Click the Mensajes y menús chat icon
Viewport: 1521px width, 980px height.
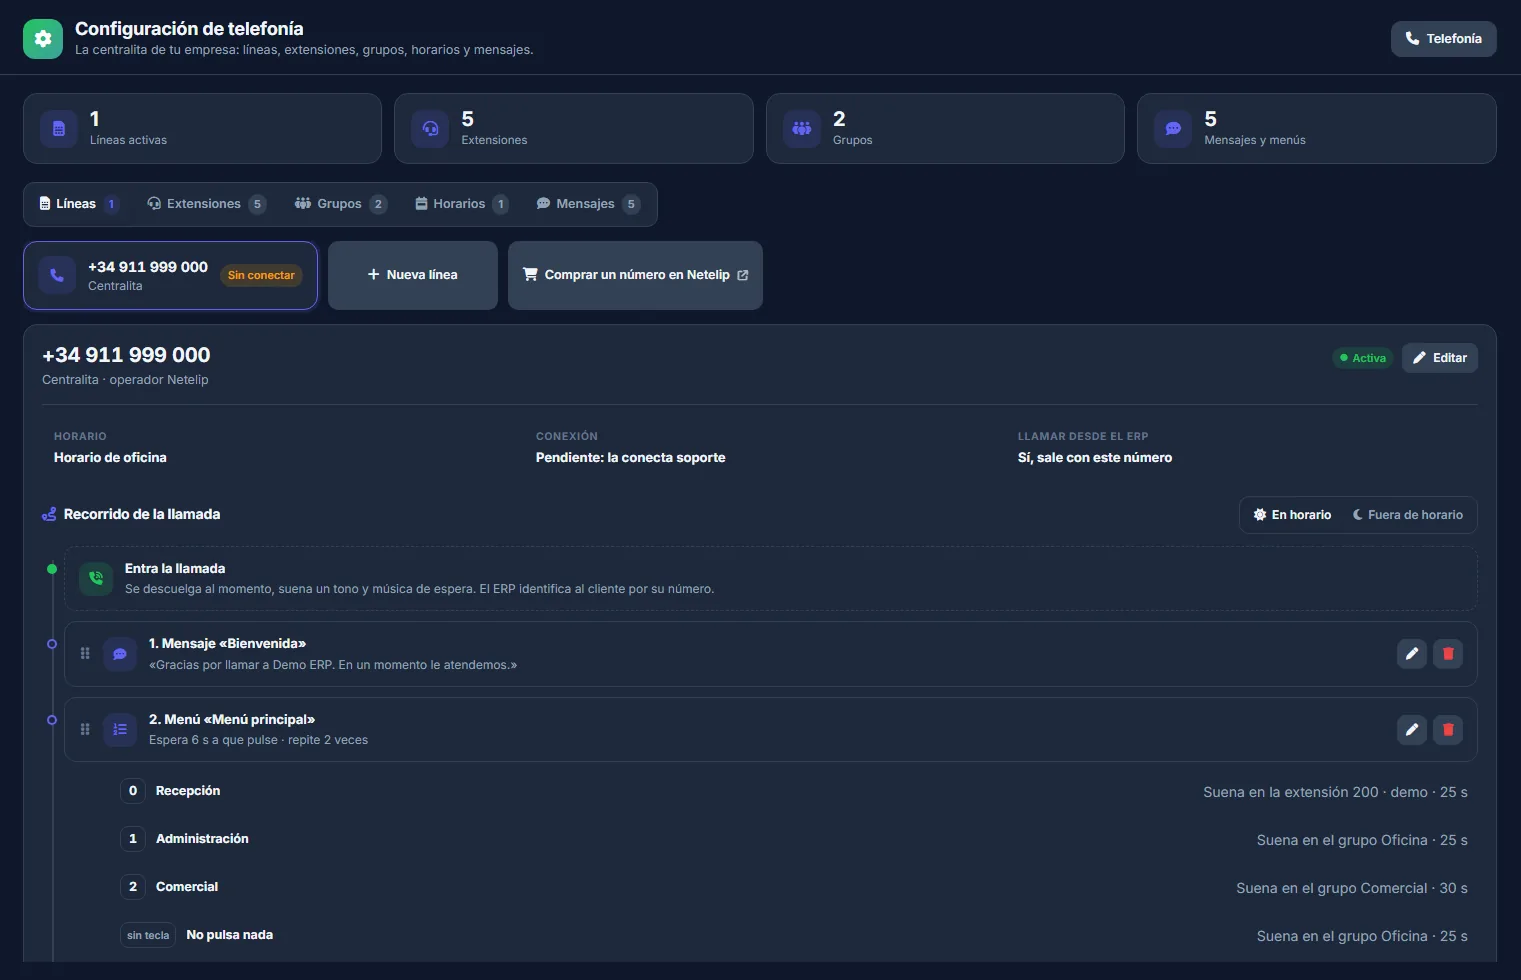(1173, 129)
